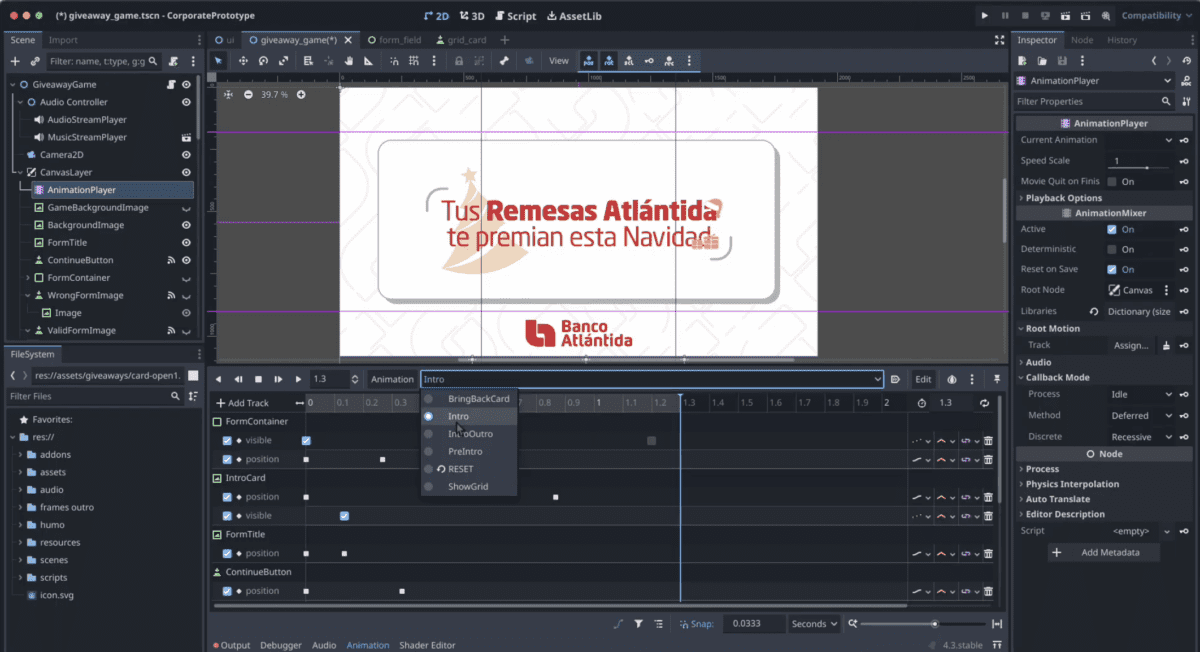Image resolution: width=1200 pixels, height=652 pixels.
Task: Open the Seconds snap unit dropdown
Action: pyautogui.click(x=813, y=623)
